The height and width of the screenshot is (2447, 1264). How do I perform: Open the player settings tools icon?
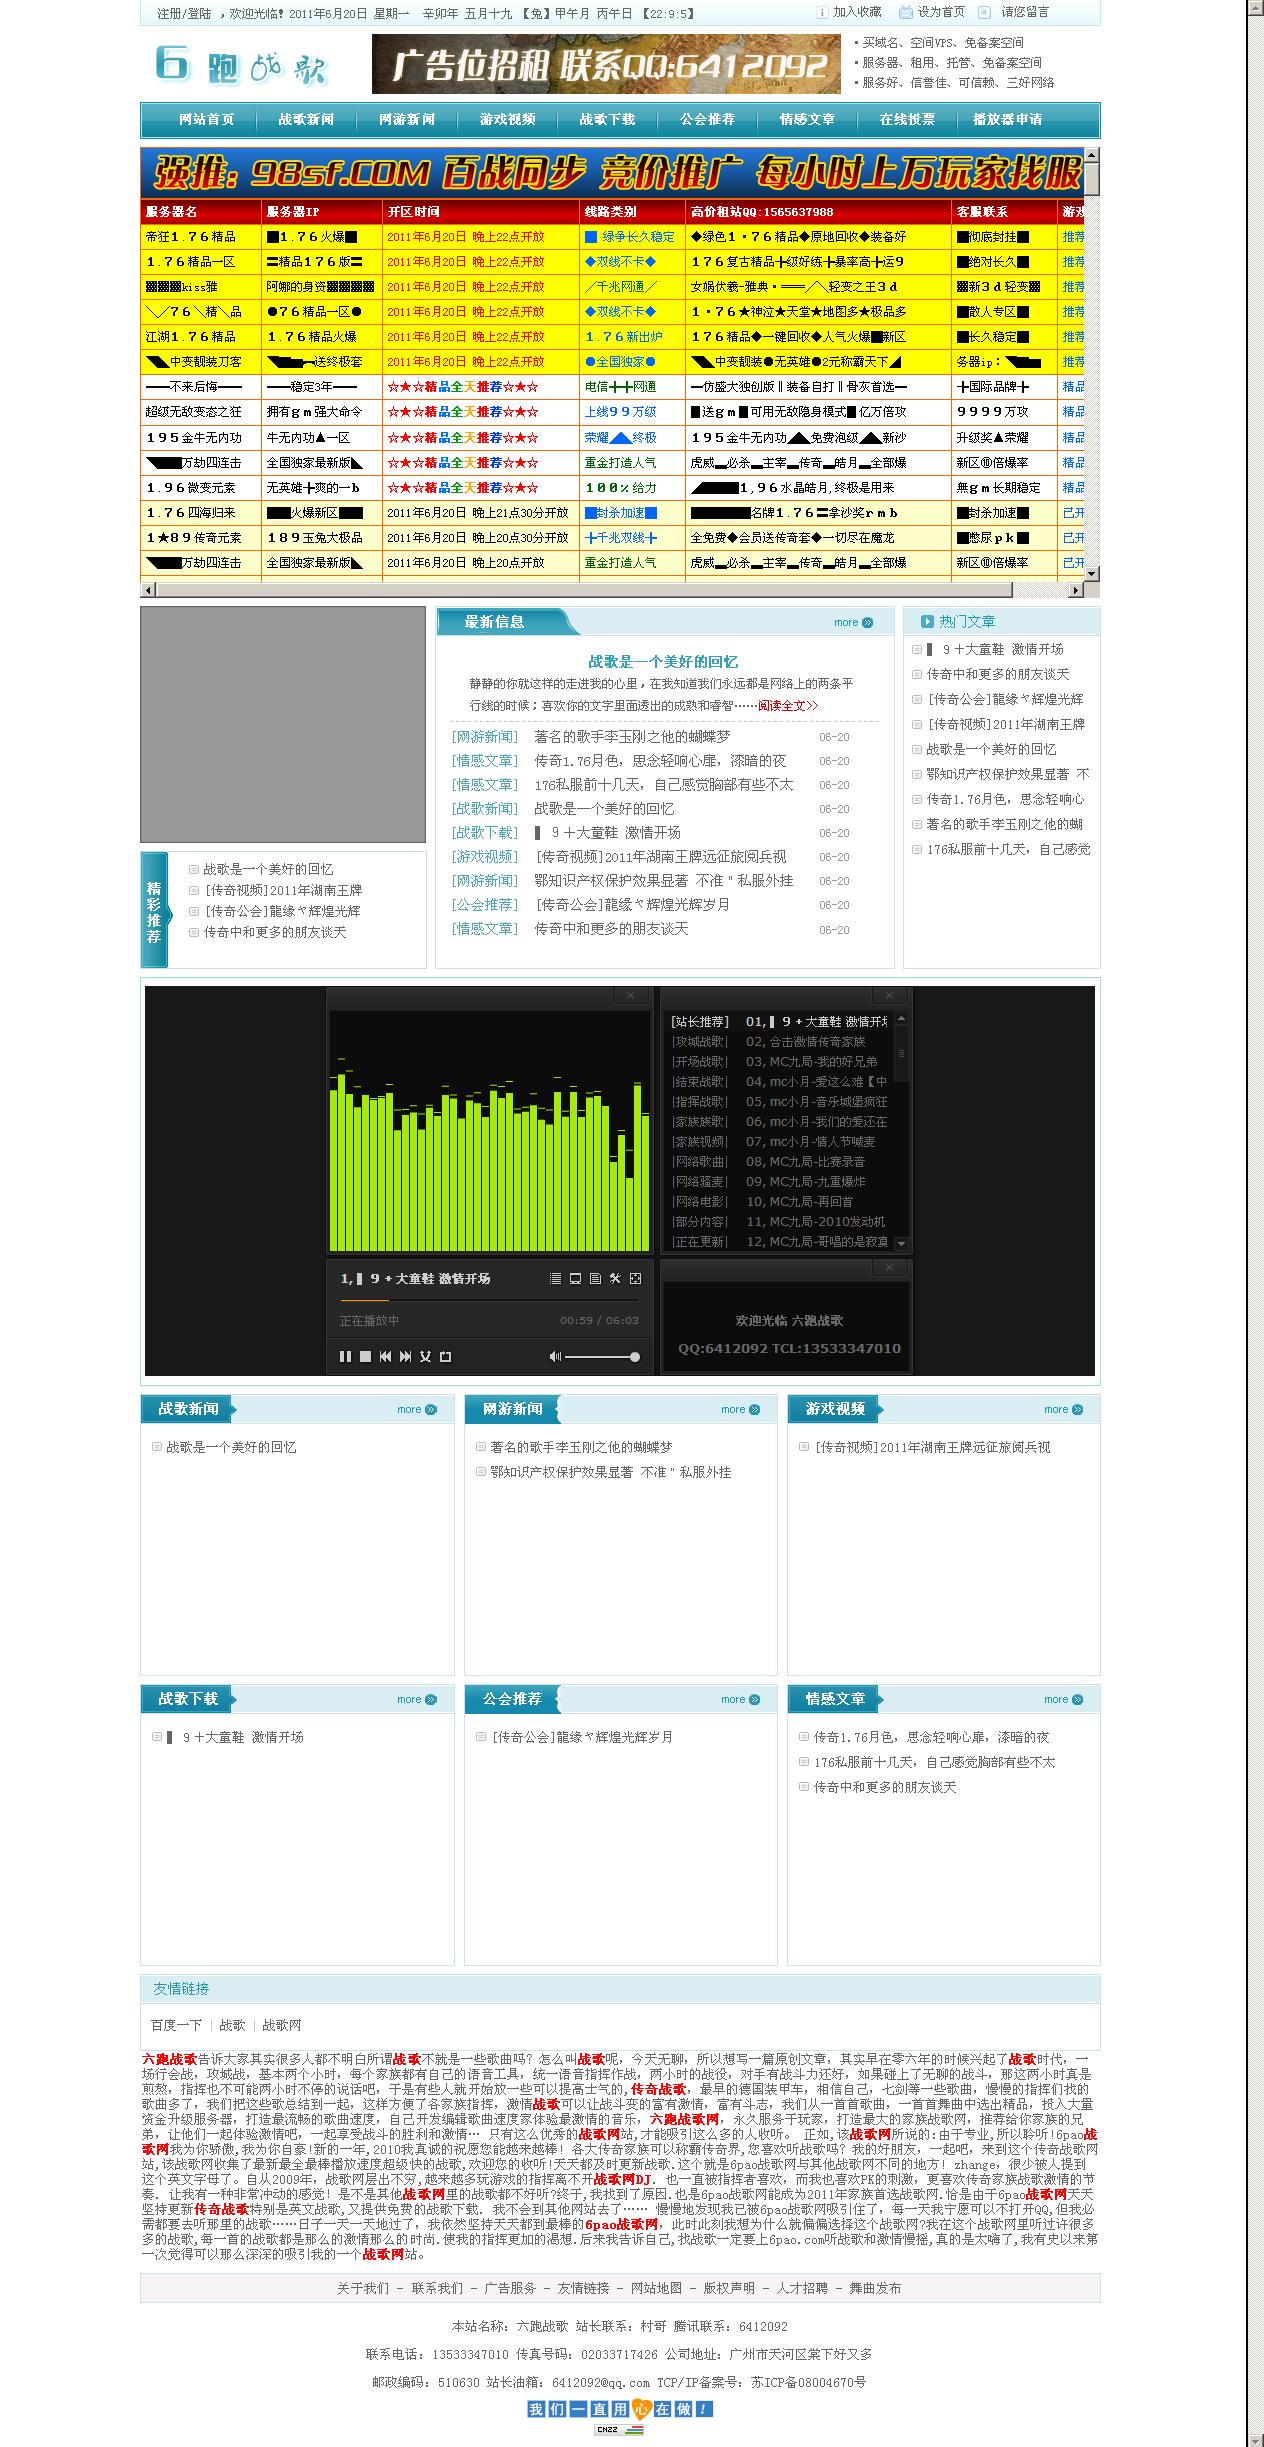(x=615, y=1279)
